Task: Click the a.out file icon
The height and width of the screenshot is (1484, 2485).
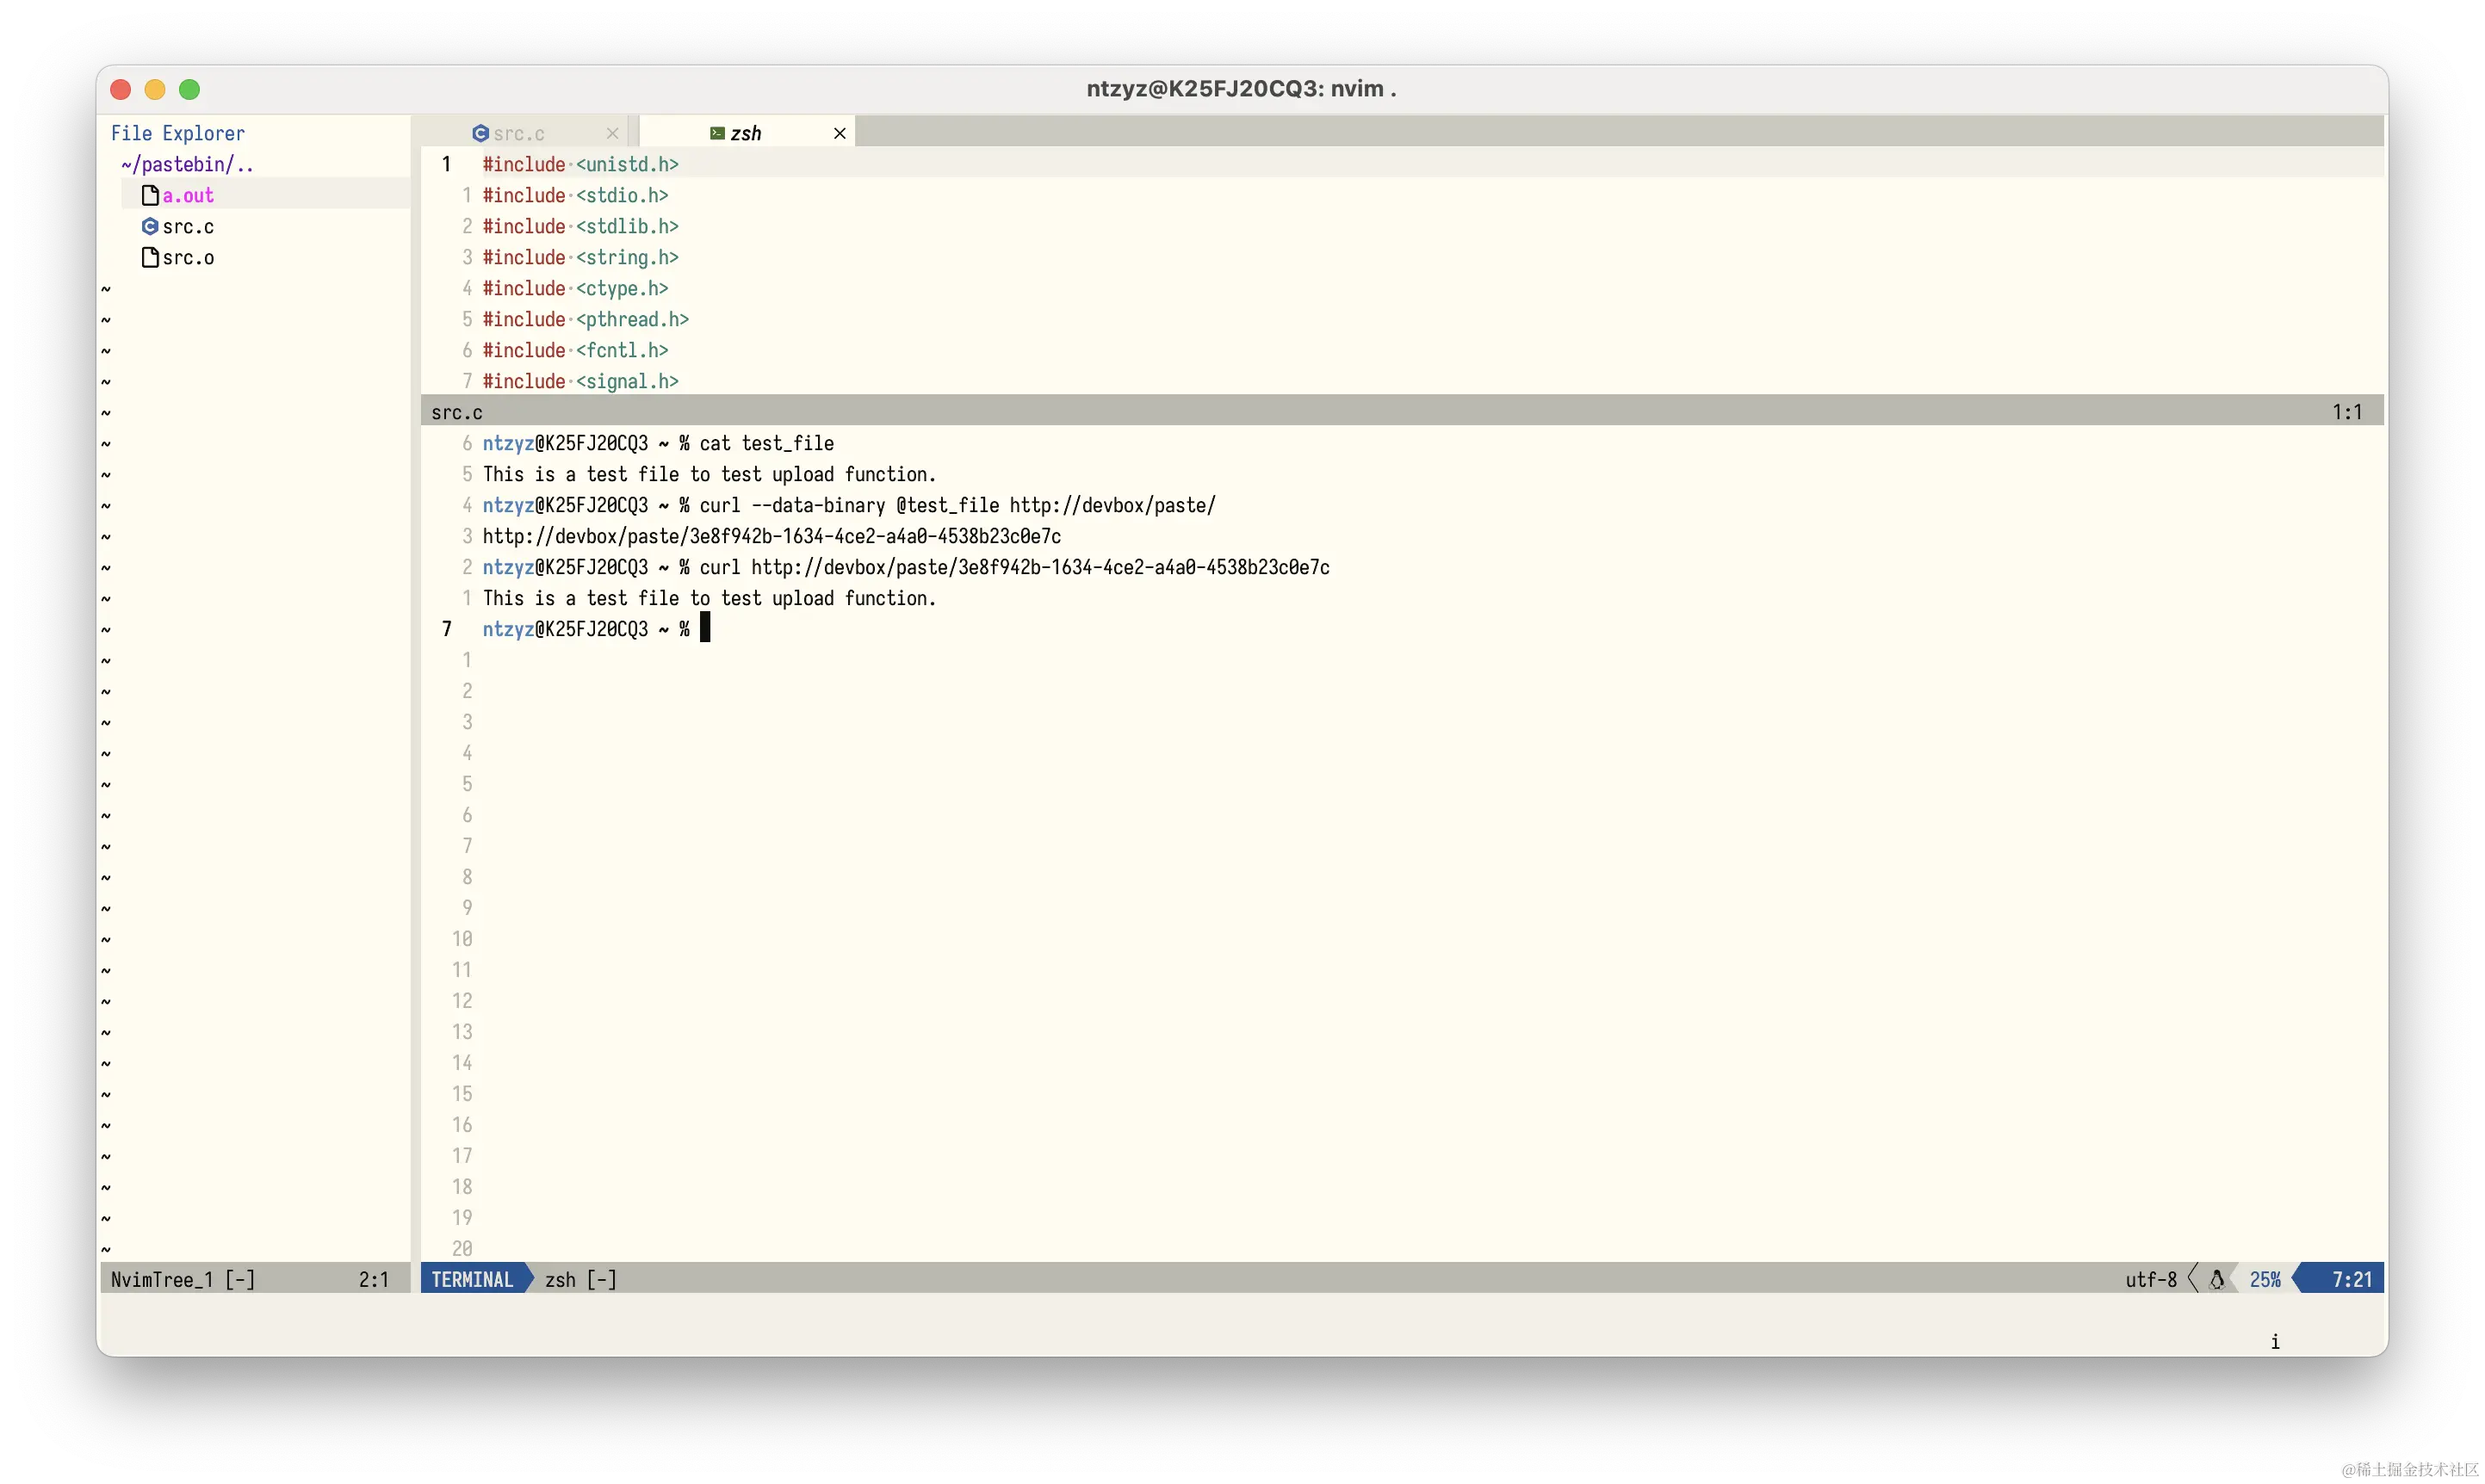Action: click(x=150, y=195)
